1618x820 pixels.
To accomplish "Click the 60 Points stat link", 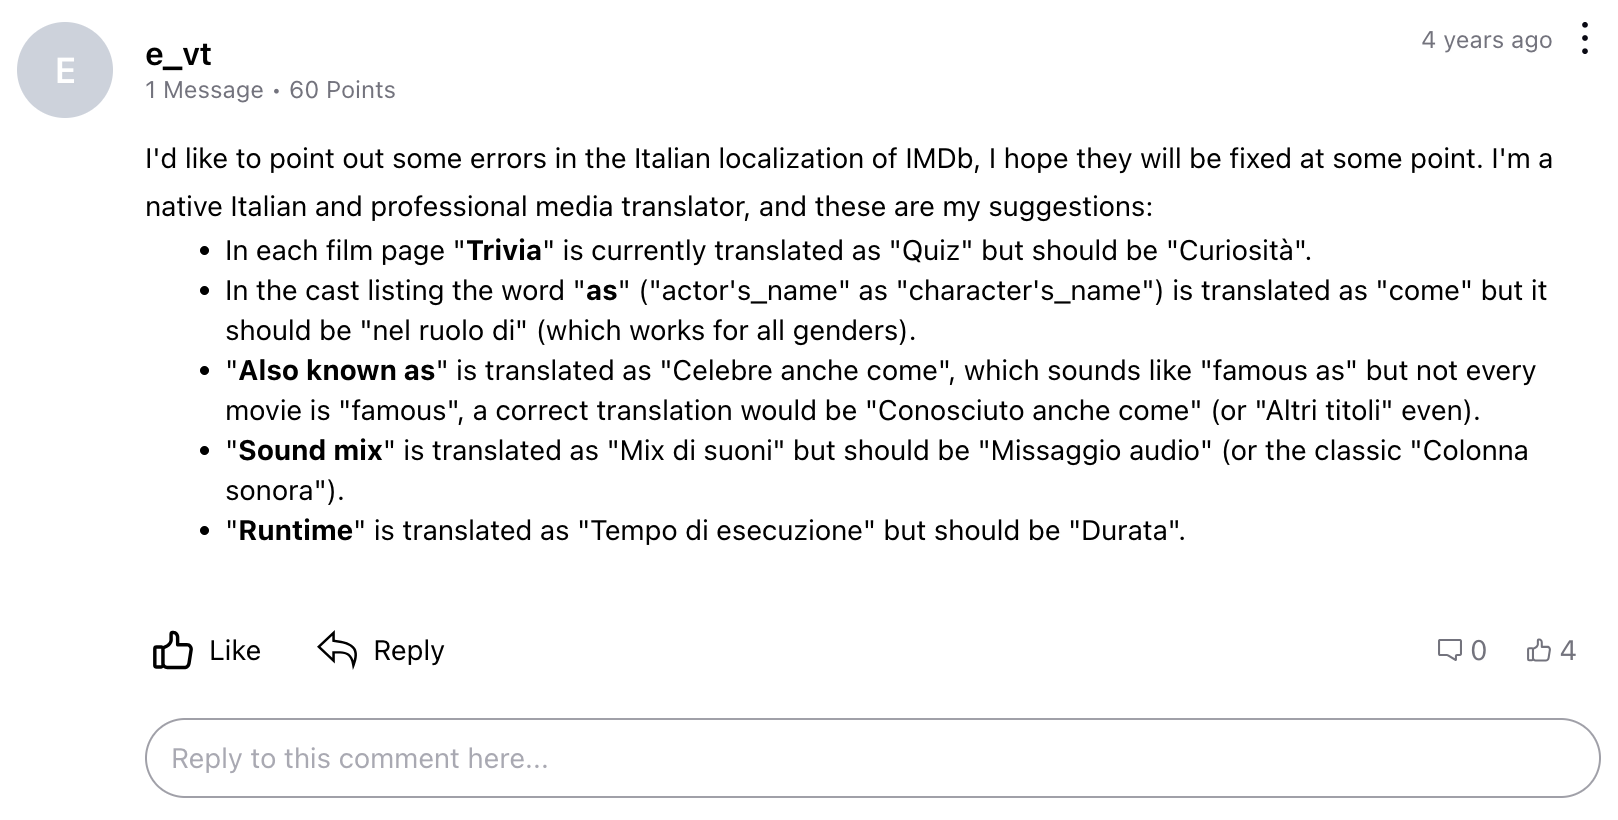I will 341,90.
